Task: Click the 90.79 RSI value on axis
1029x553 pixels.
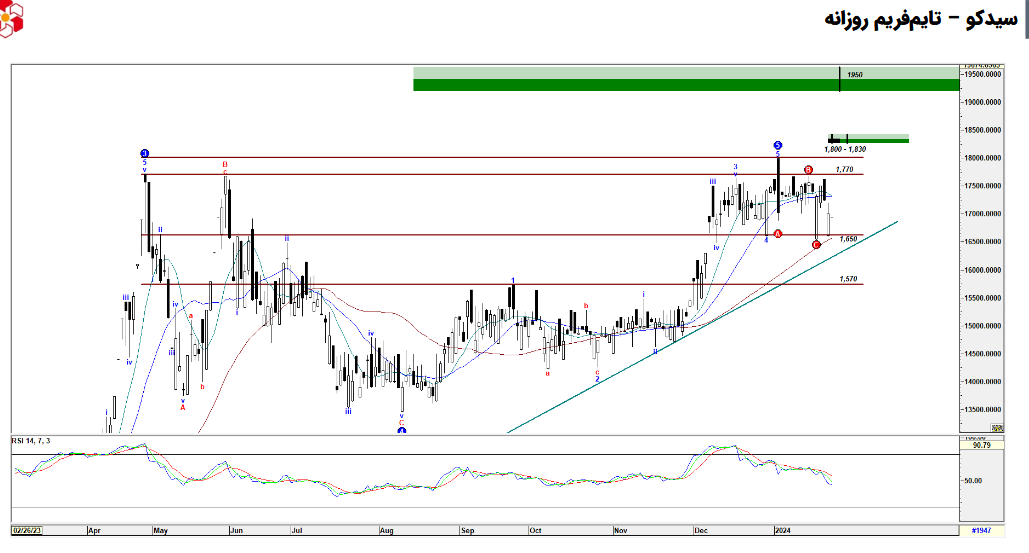Action: 980,446
